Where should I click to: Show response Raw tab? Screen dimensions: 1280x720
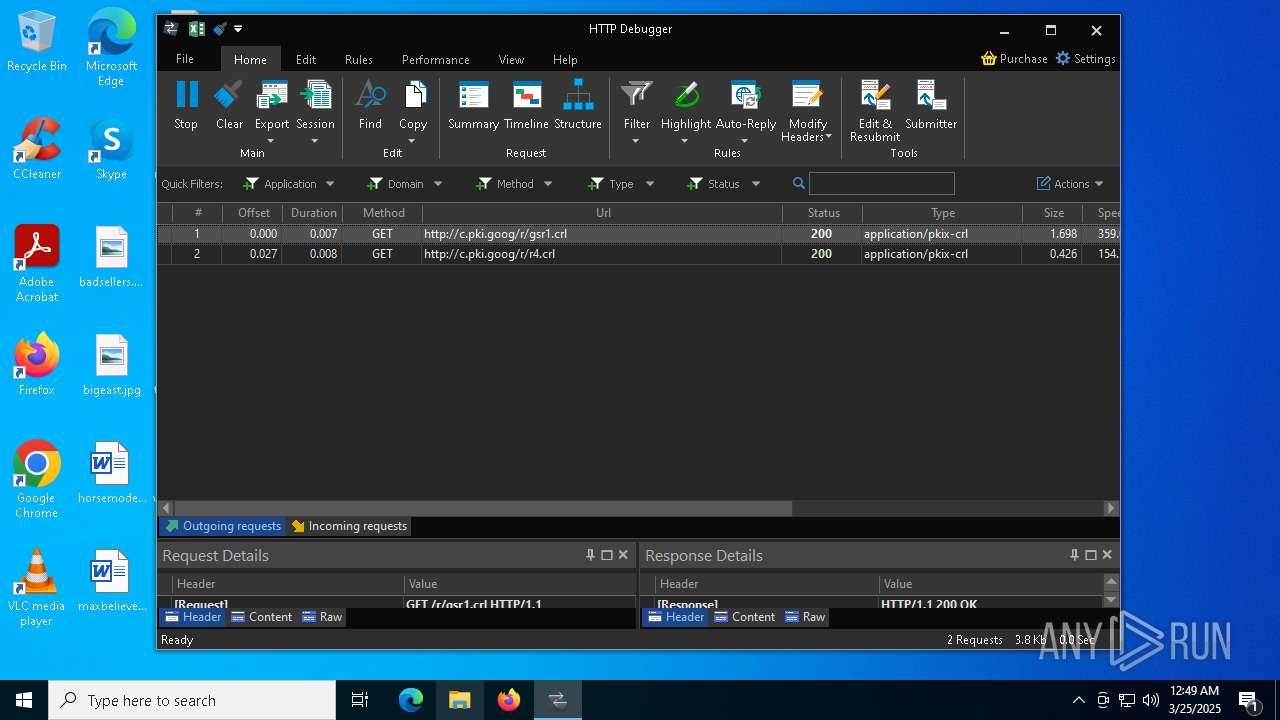(805, 617)
